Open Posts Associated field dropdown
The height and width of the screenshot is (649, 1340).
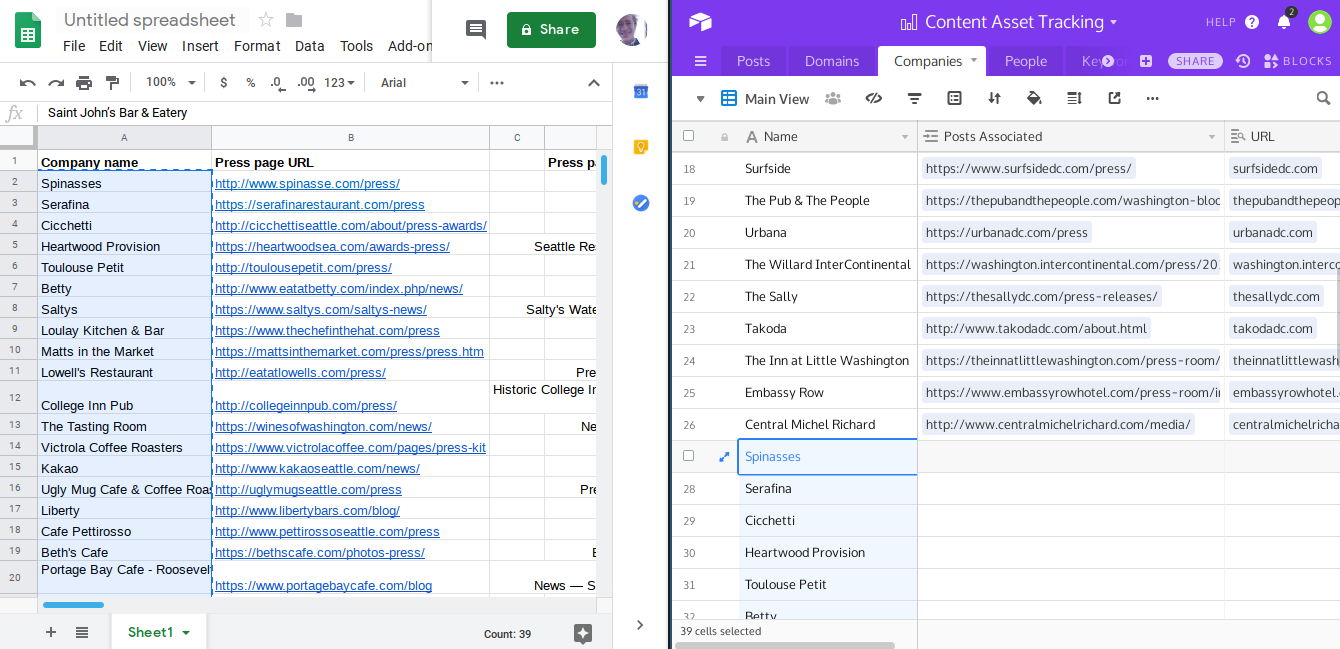[1212, 137]
